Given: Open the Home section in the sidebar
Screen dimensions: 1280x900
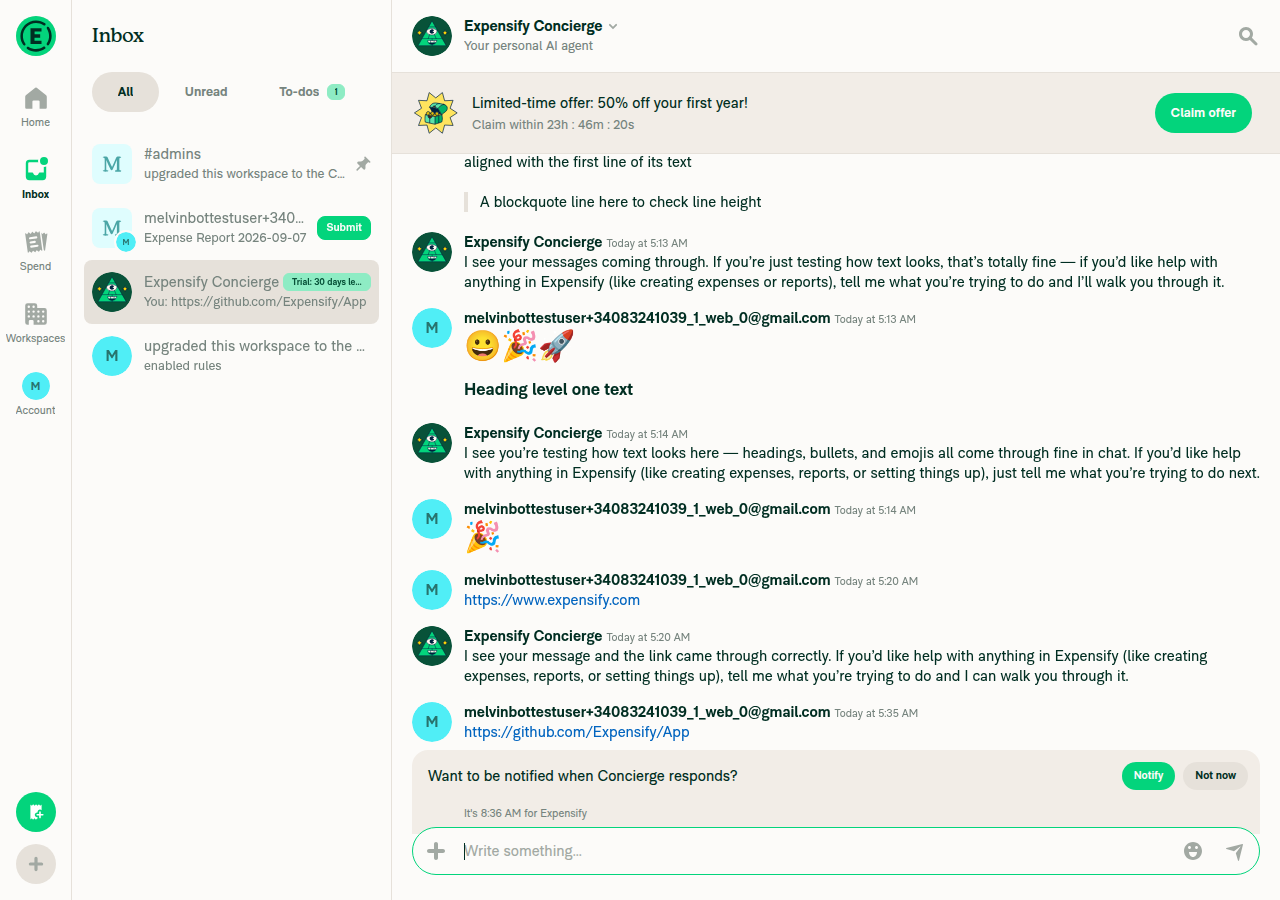Looking at the screenshot, I should [x=35, y=108].
